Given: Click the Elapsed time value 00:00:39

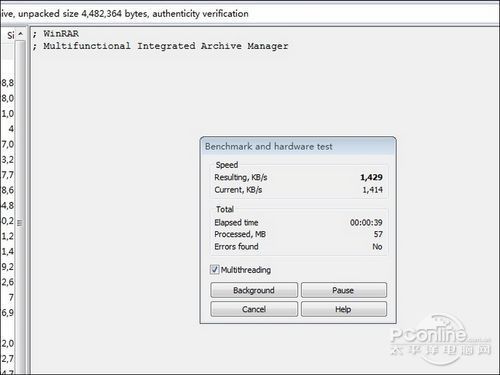Looking at the screenshot, I should click(366, 222).
